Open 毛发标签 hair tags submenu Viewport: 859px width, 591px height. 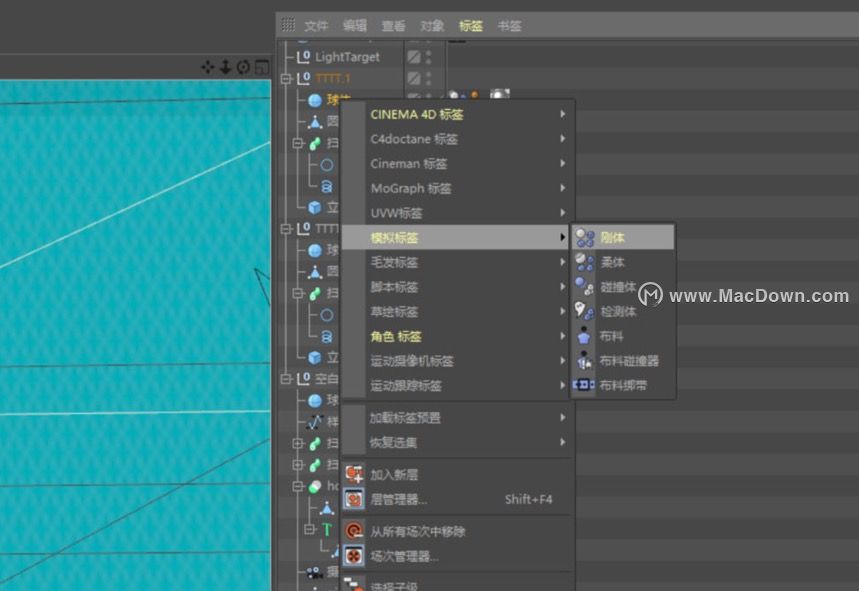pyautogui.click(x=457, y=262)
